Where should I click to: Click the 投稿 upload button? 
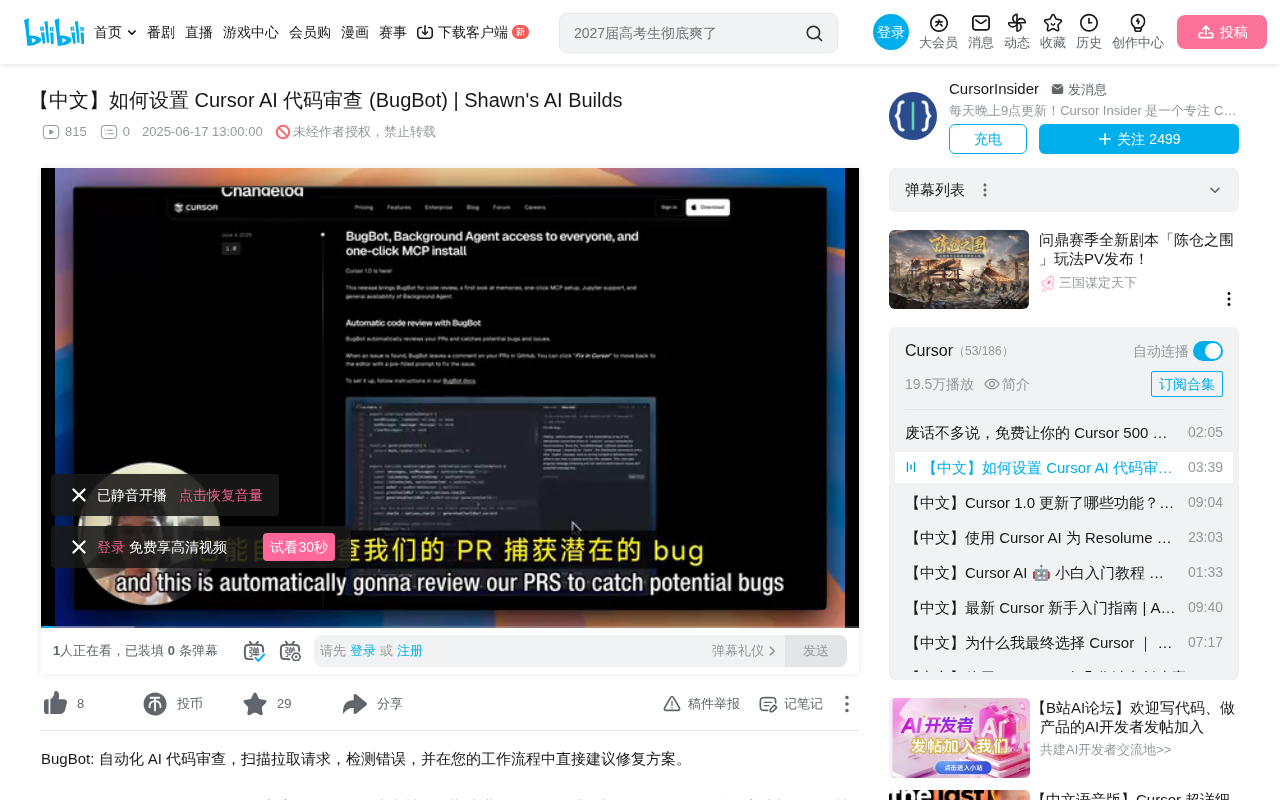[1222, 32]
